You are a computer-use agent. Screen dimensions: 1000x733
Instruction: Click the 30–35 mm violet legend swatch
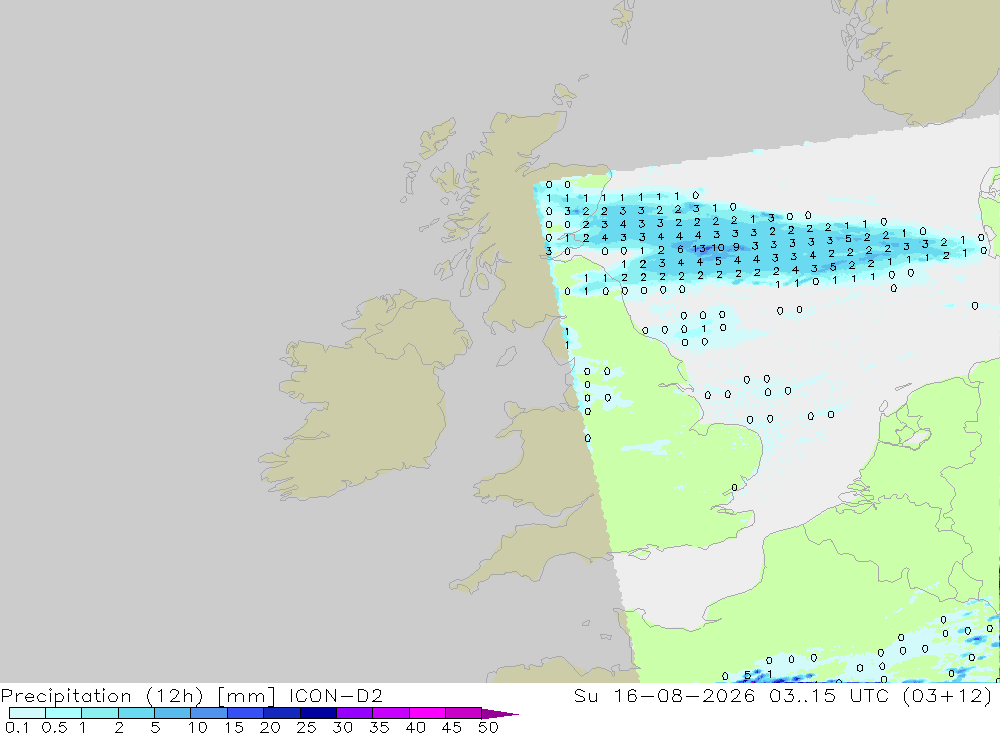point(355,713)
